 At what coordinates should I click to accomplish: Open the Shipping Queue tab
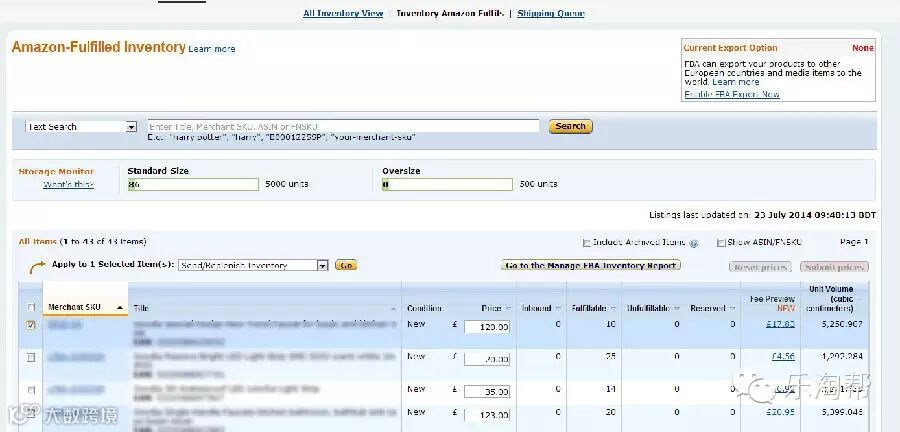(551, 13)
